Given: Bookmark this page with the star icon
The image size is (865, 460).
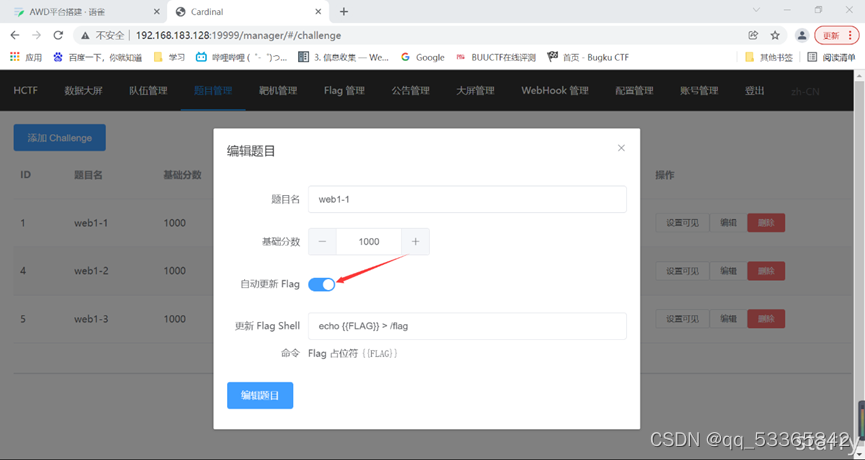Looking at the screenshot, I should tap(775, 35).
